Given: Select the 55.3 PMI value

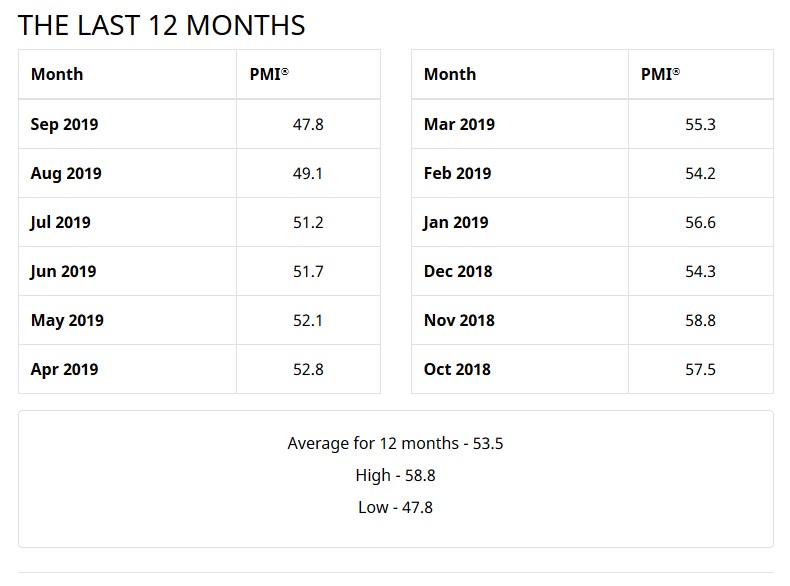Looking at the screenshot, I should tap(701, 124).
